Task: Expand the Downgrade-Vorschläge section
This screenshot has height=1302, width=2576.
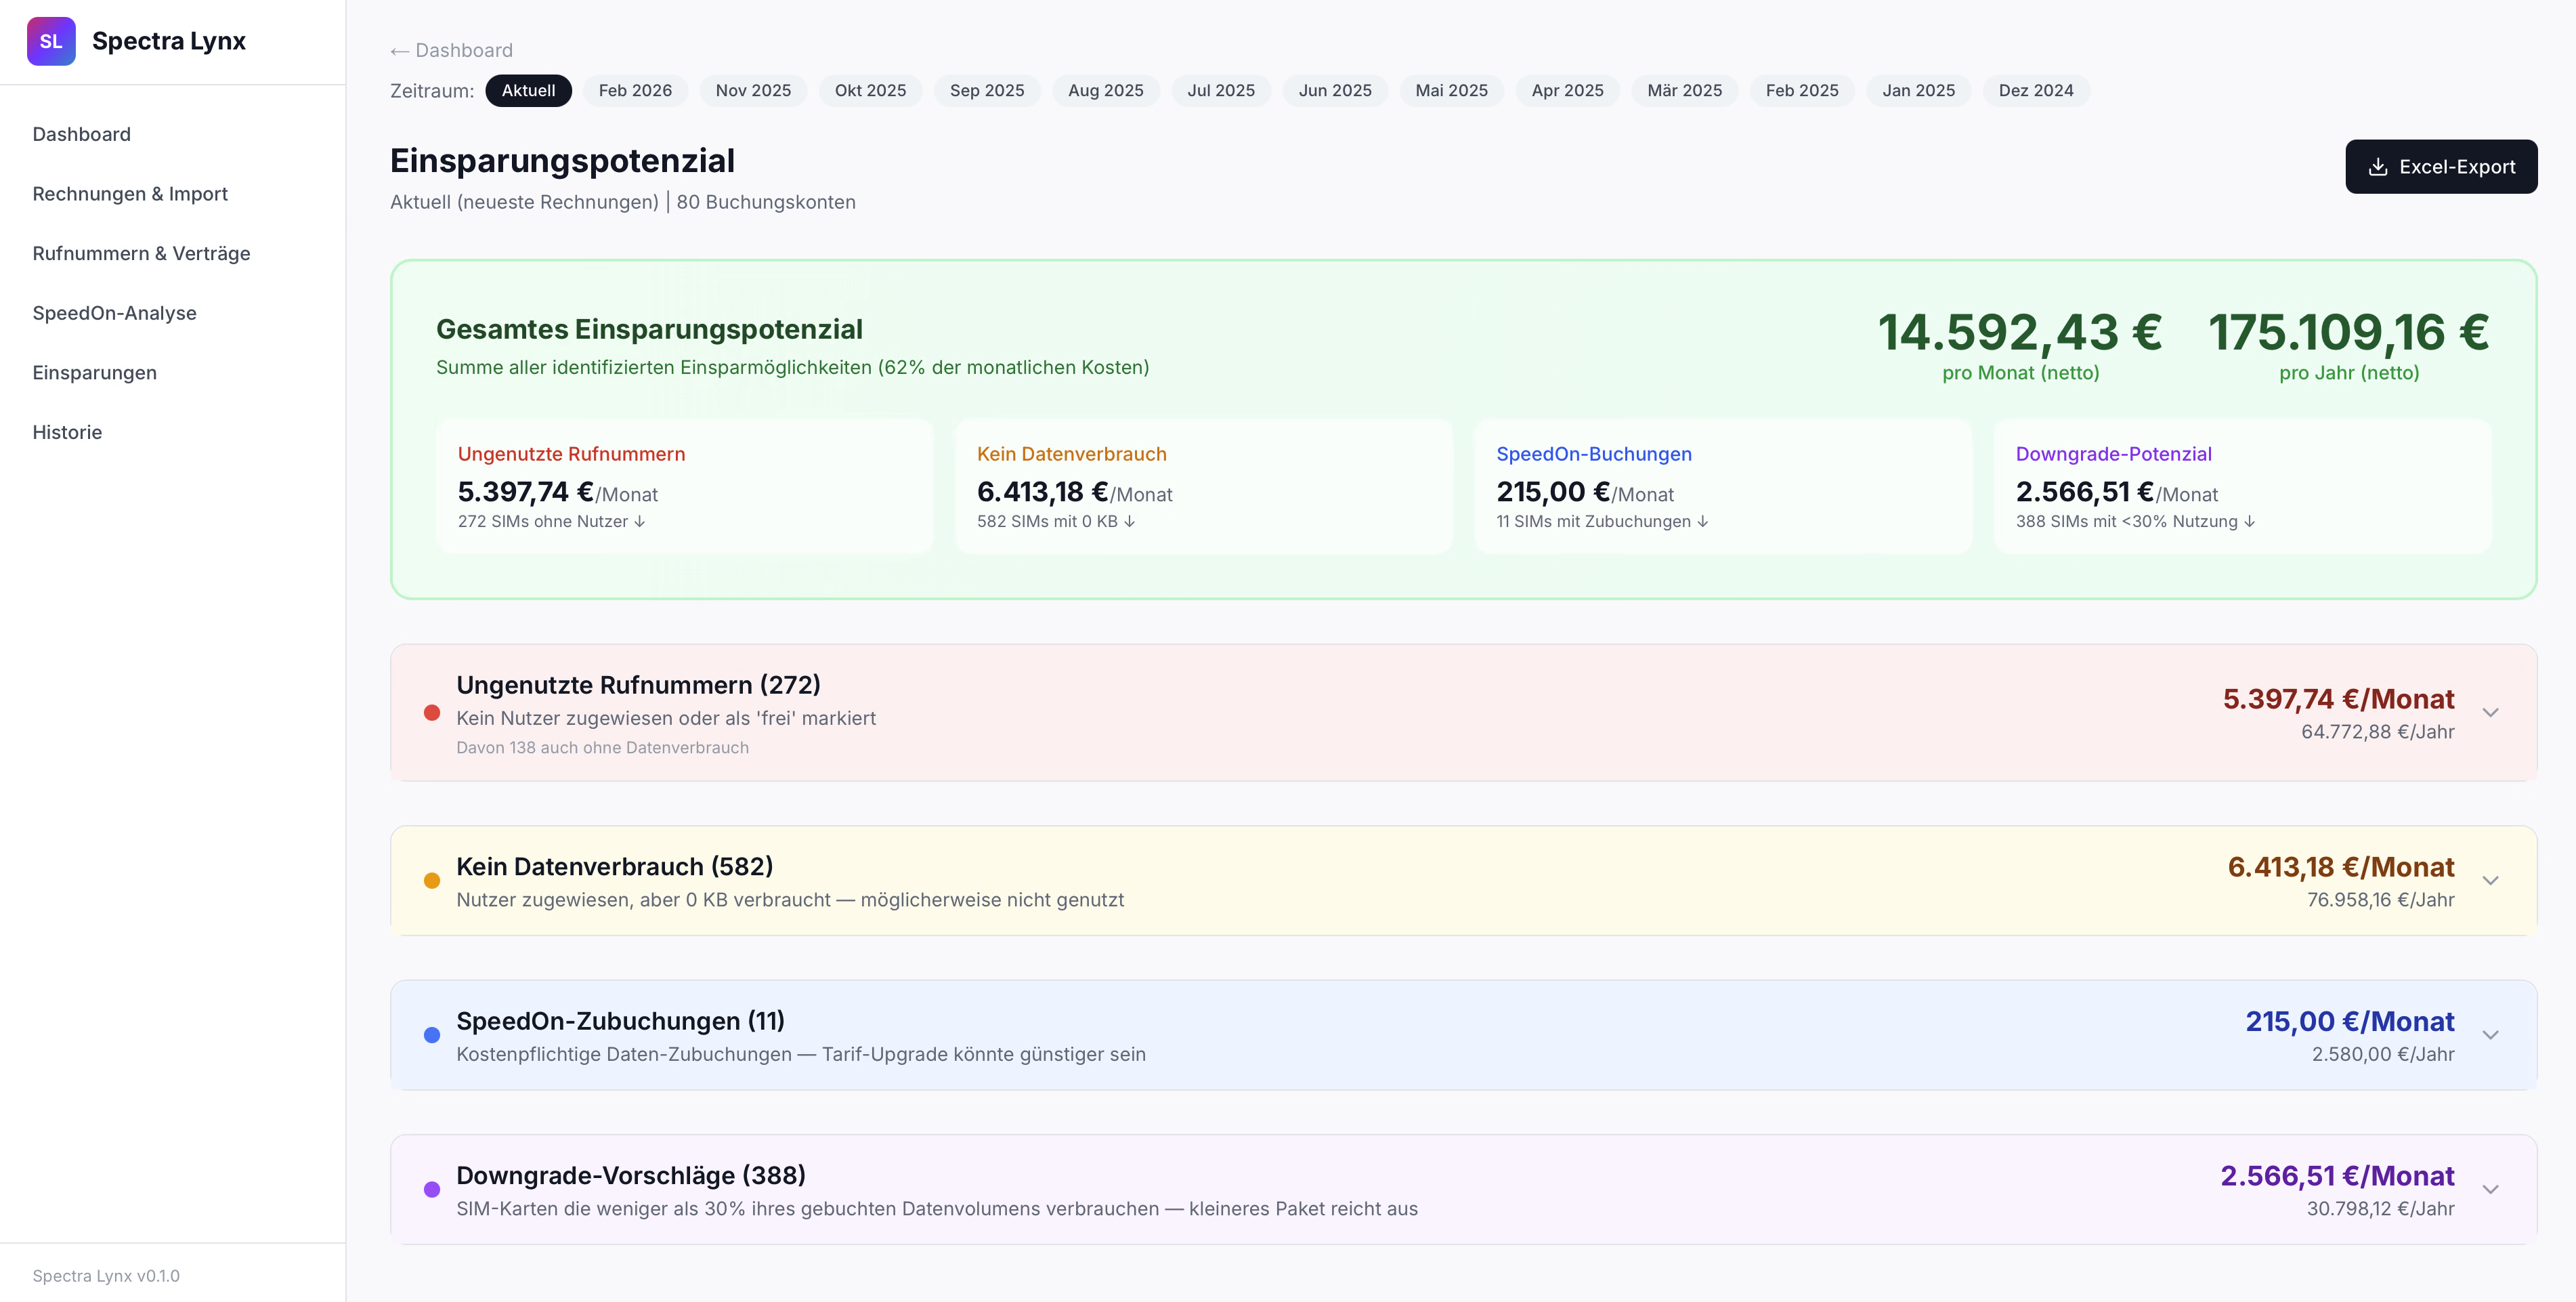Action: coord(2490,1189)
